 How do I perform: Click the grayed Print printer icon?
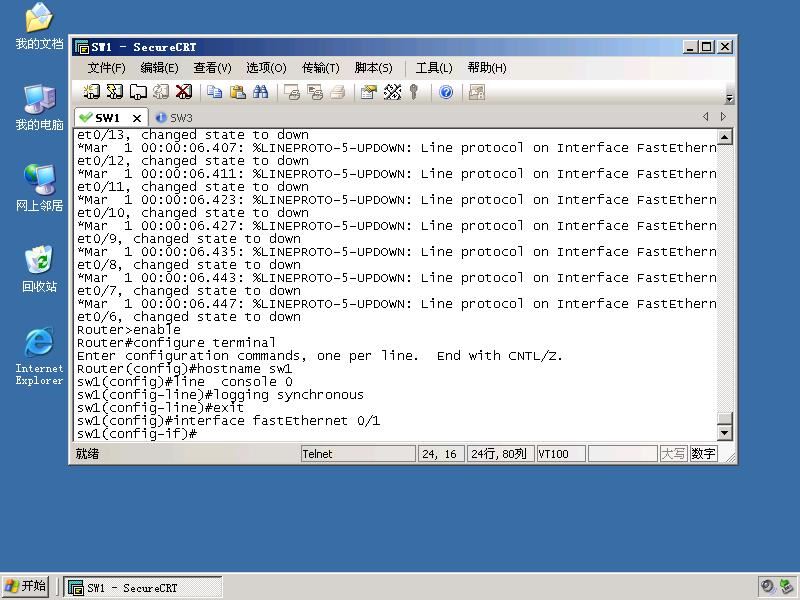click(x=338, y=92)
